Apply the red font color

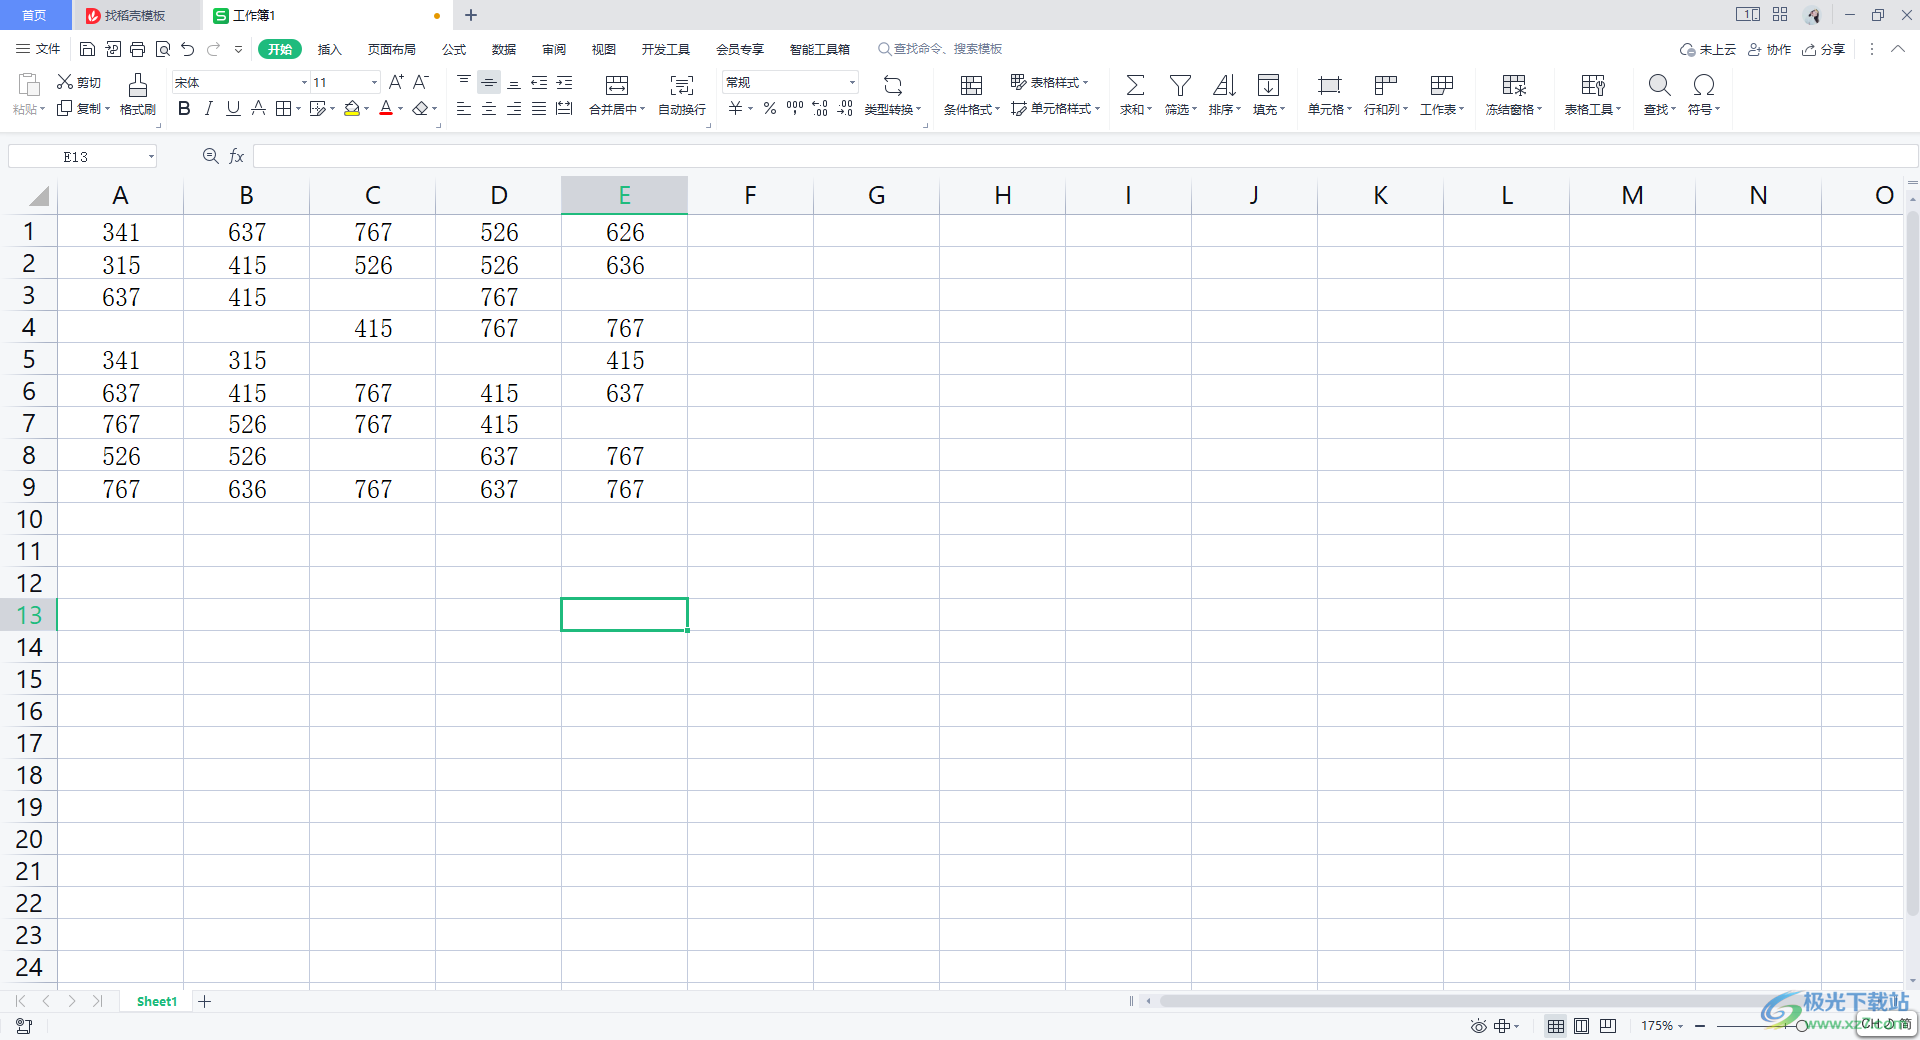(386, 108)
